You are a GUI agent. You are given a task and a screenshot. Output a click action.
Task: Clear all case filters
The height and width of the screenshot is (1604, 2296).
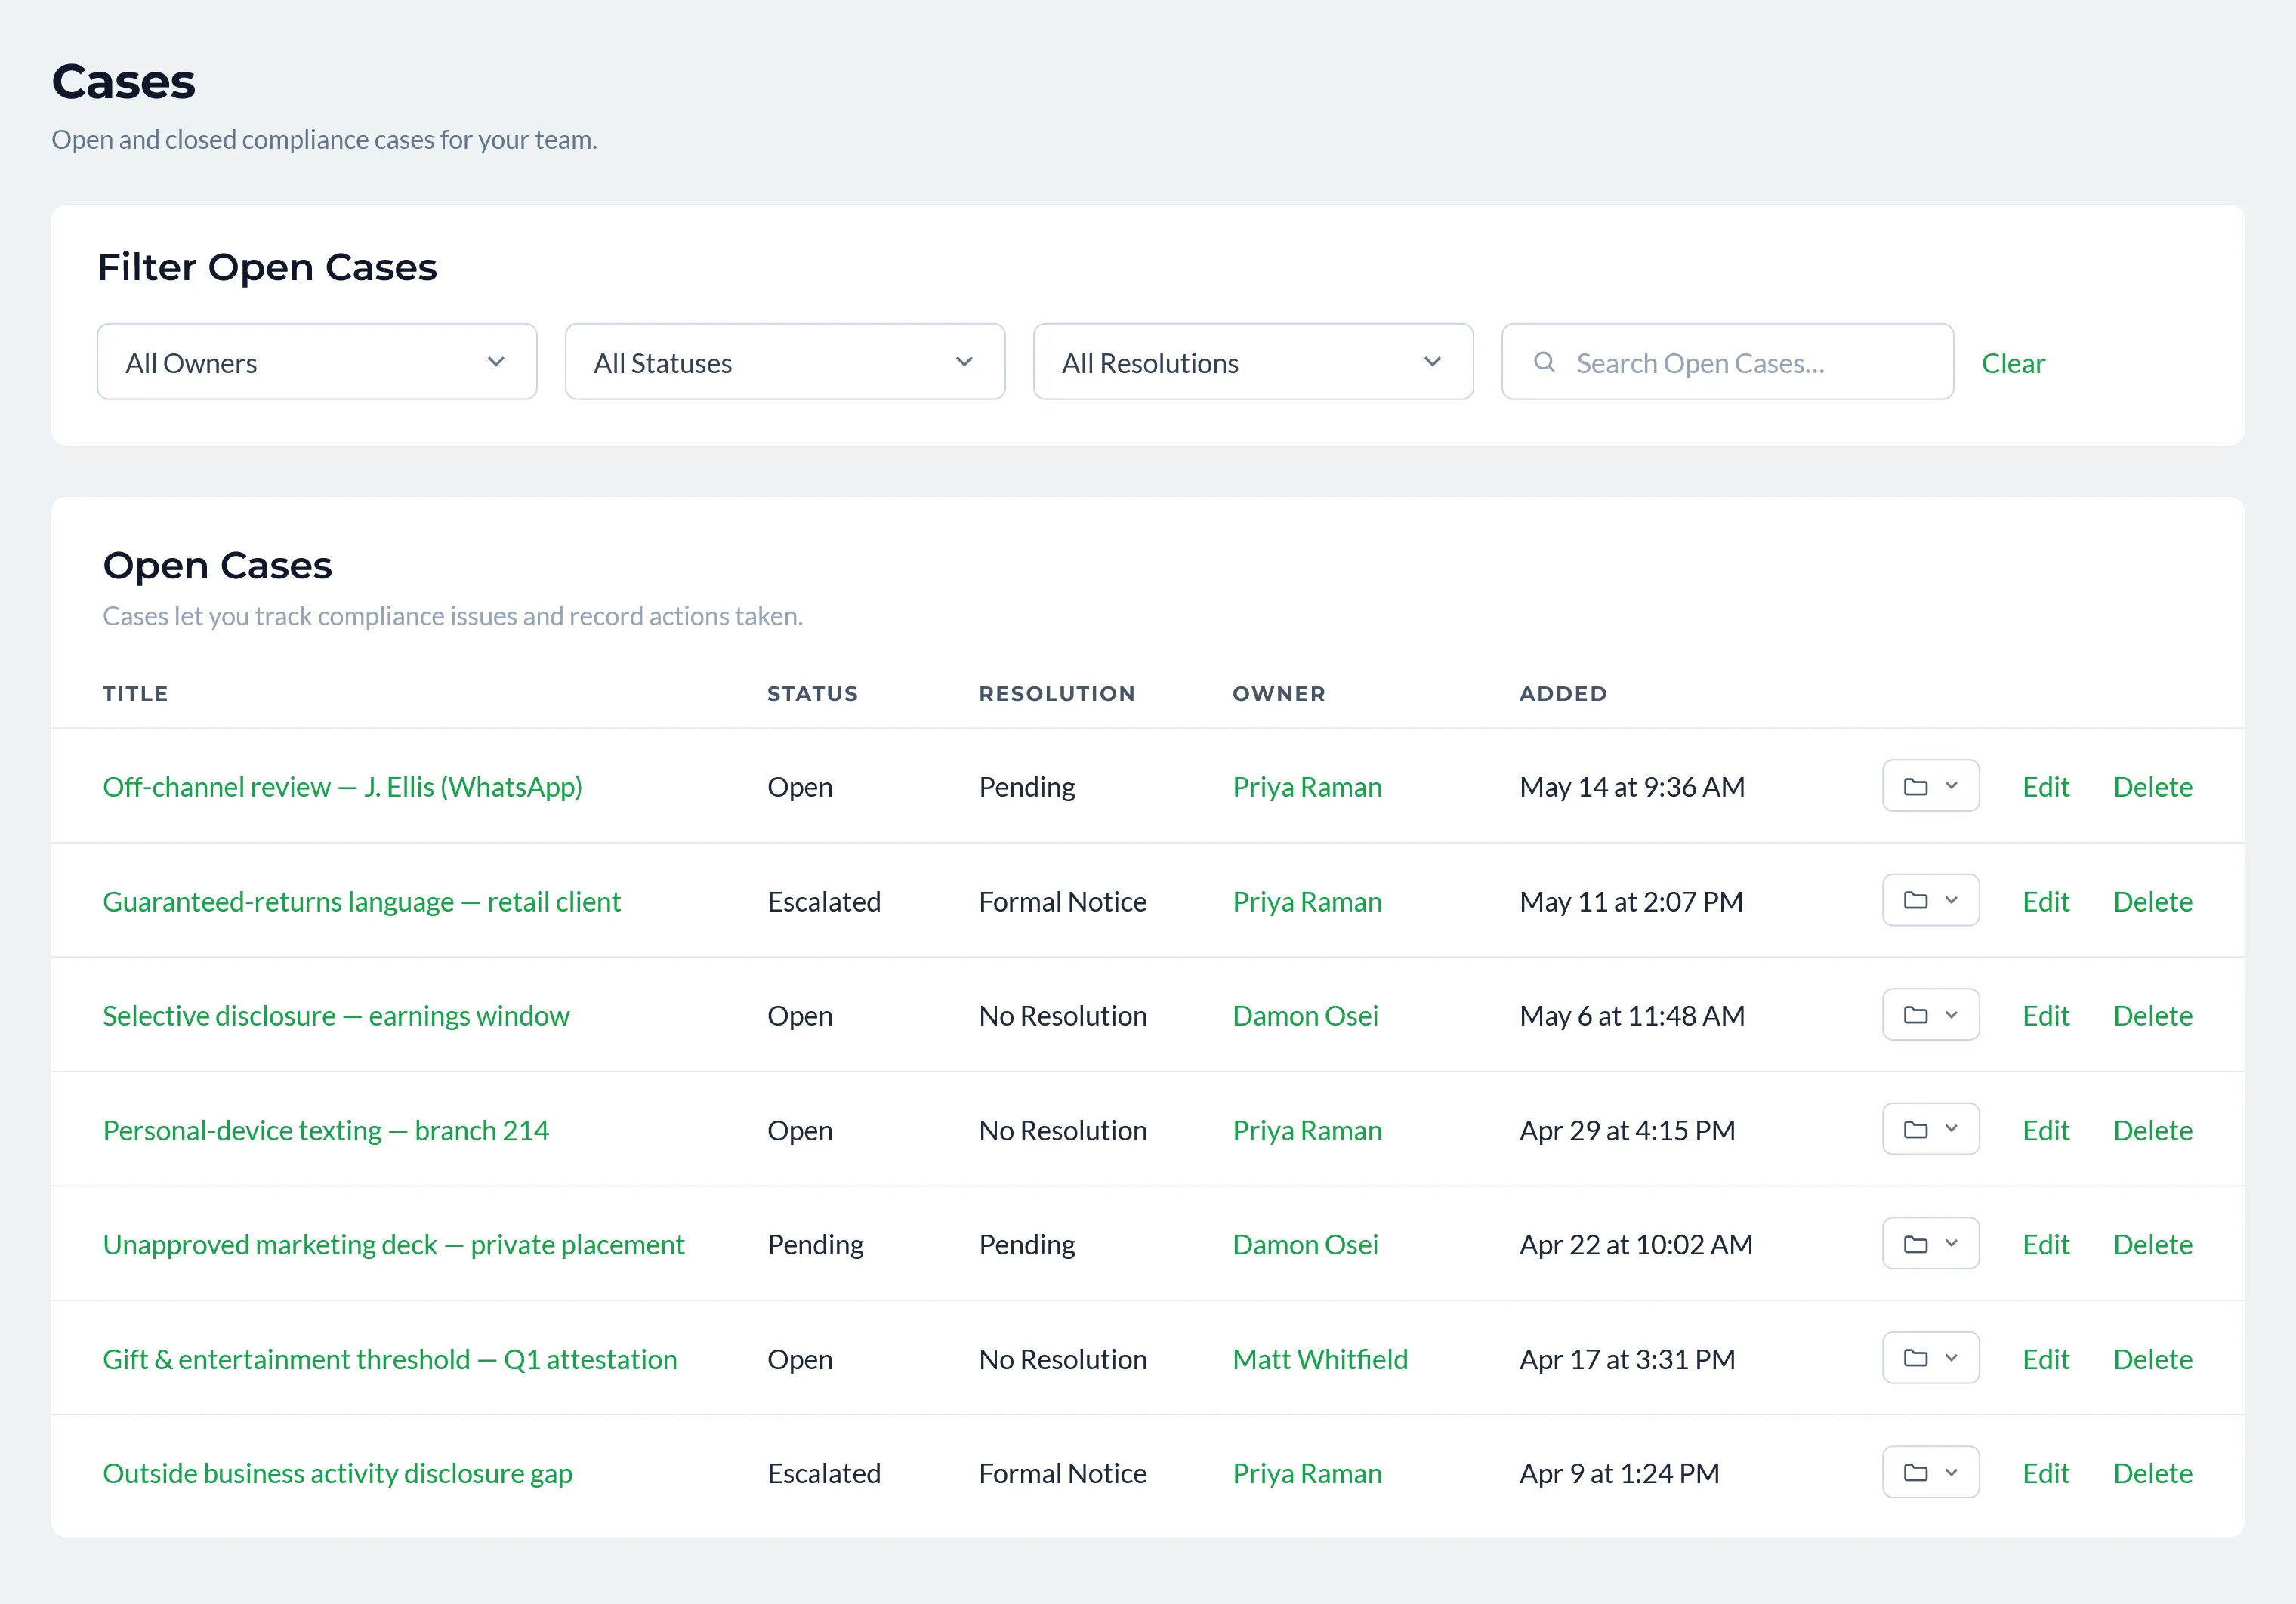(x=2013, y=363)
